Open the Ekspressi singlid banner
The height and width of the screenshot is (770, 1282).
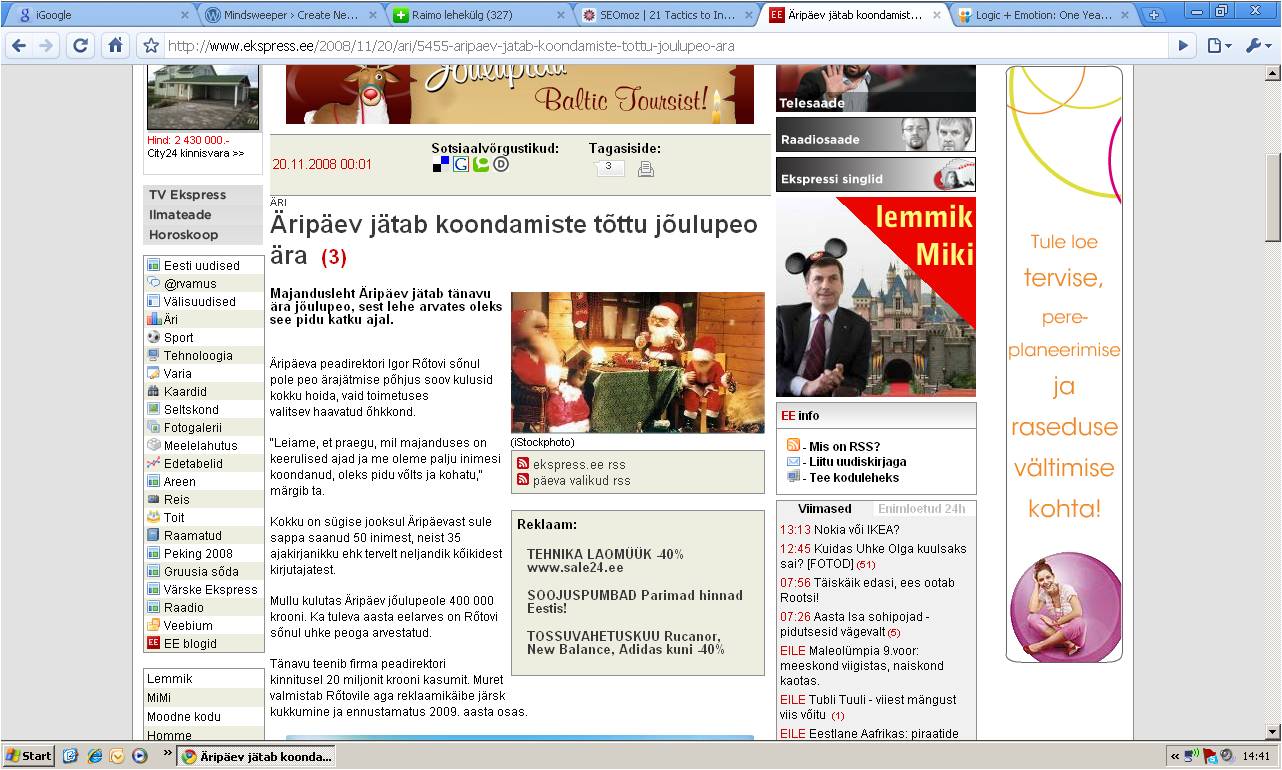(x=876, y=175)
